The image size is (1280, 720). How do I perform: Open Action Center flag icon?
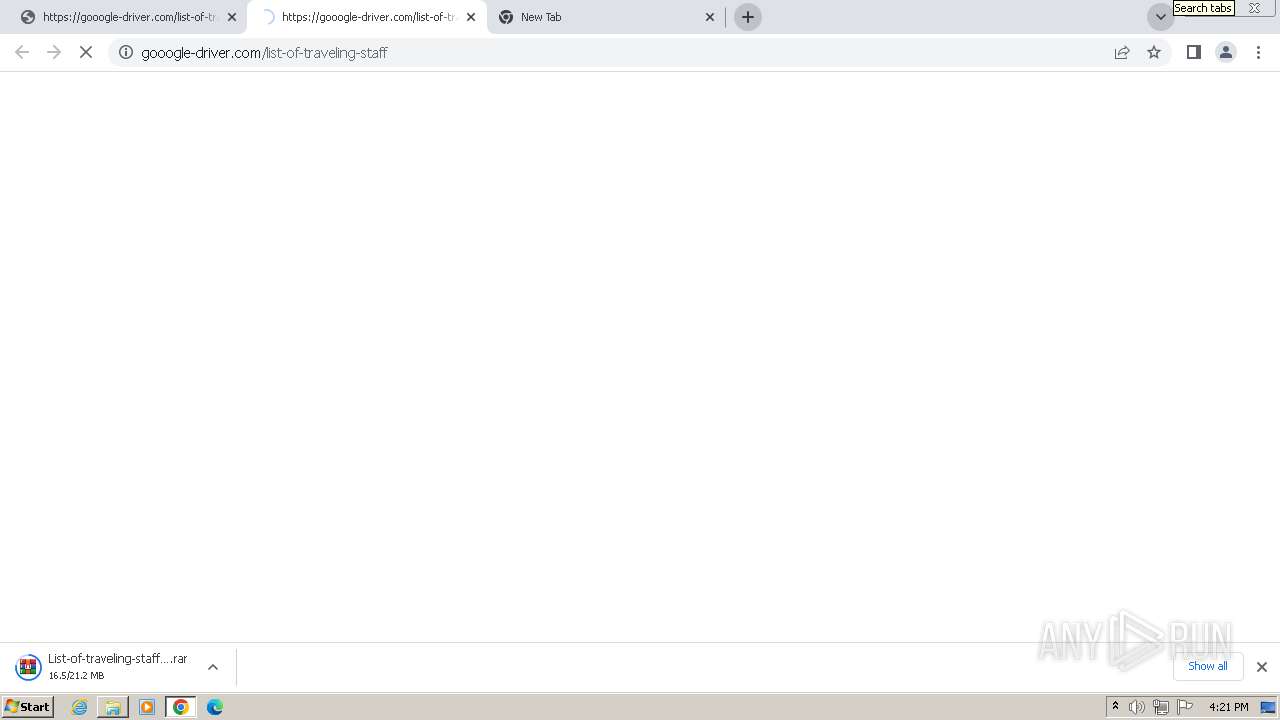pos(1185,707)
